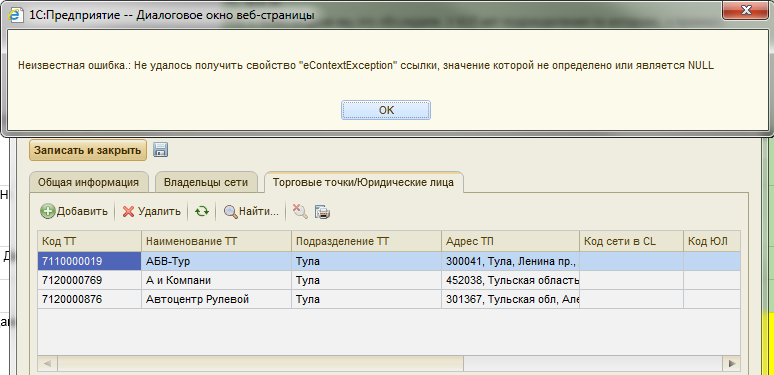Screen dimensions: 774x375
Task: Click the red X icon of Удалить
Action: coord(128,212)
